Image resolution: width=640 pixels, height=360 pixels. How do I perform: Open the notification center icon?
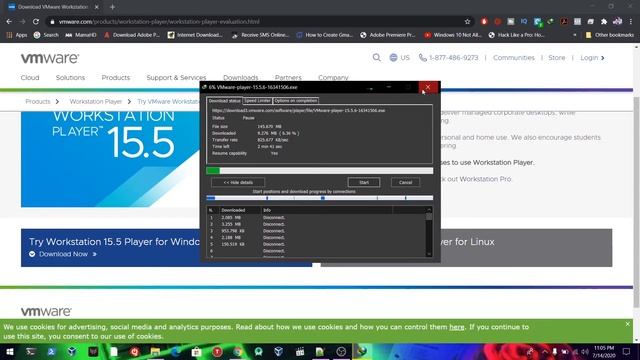coord(626,351)
